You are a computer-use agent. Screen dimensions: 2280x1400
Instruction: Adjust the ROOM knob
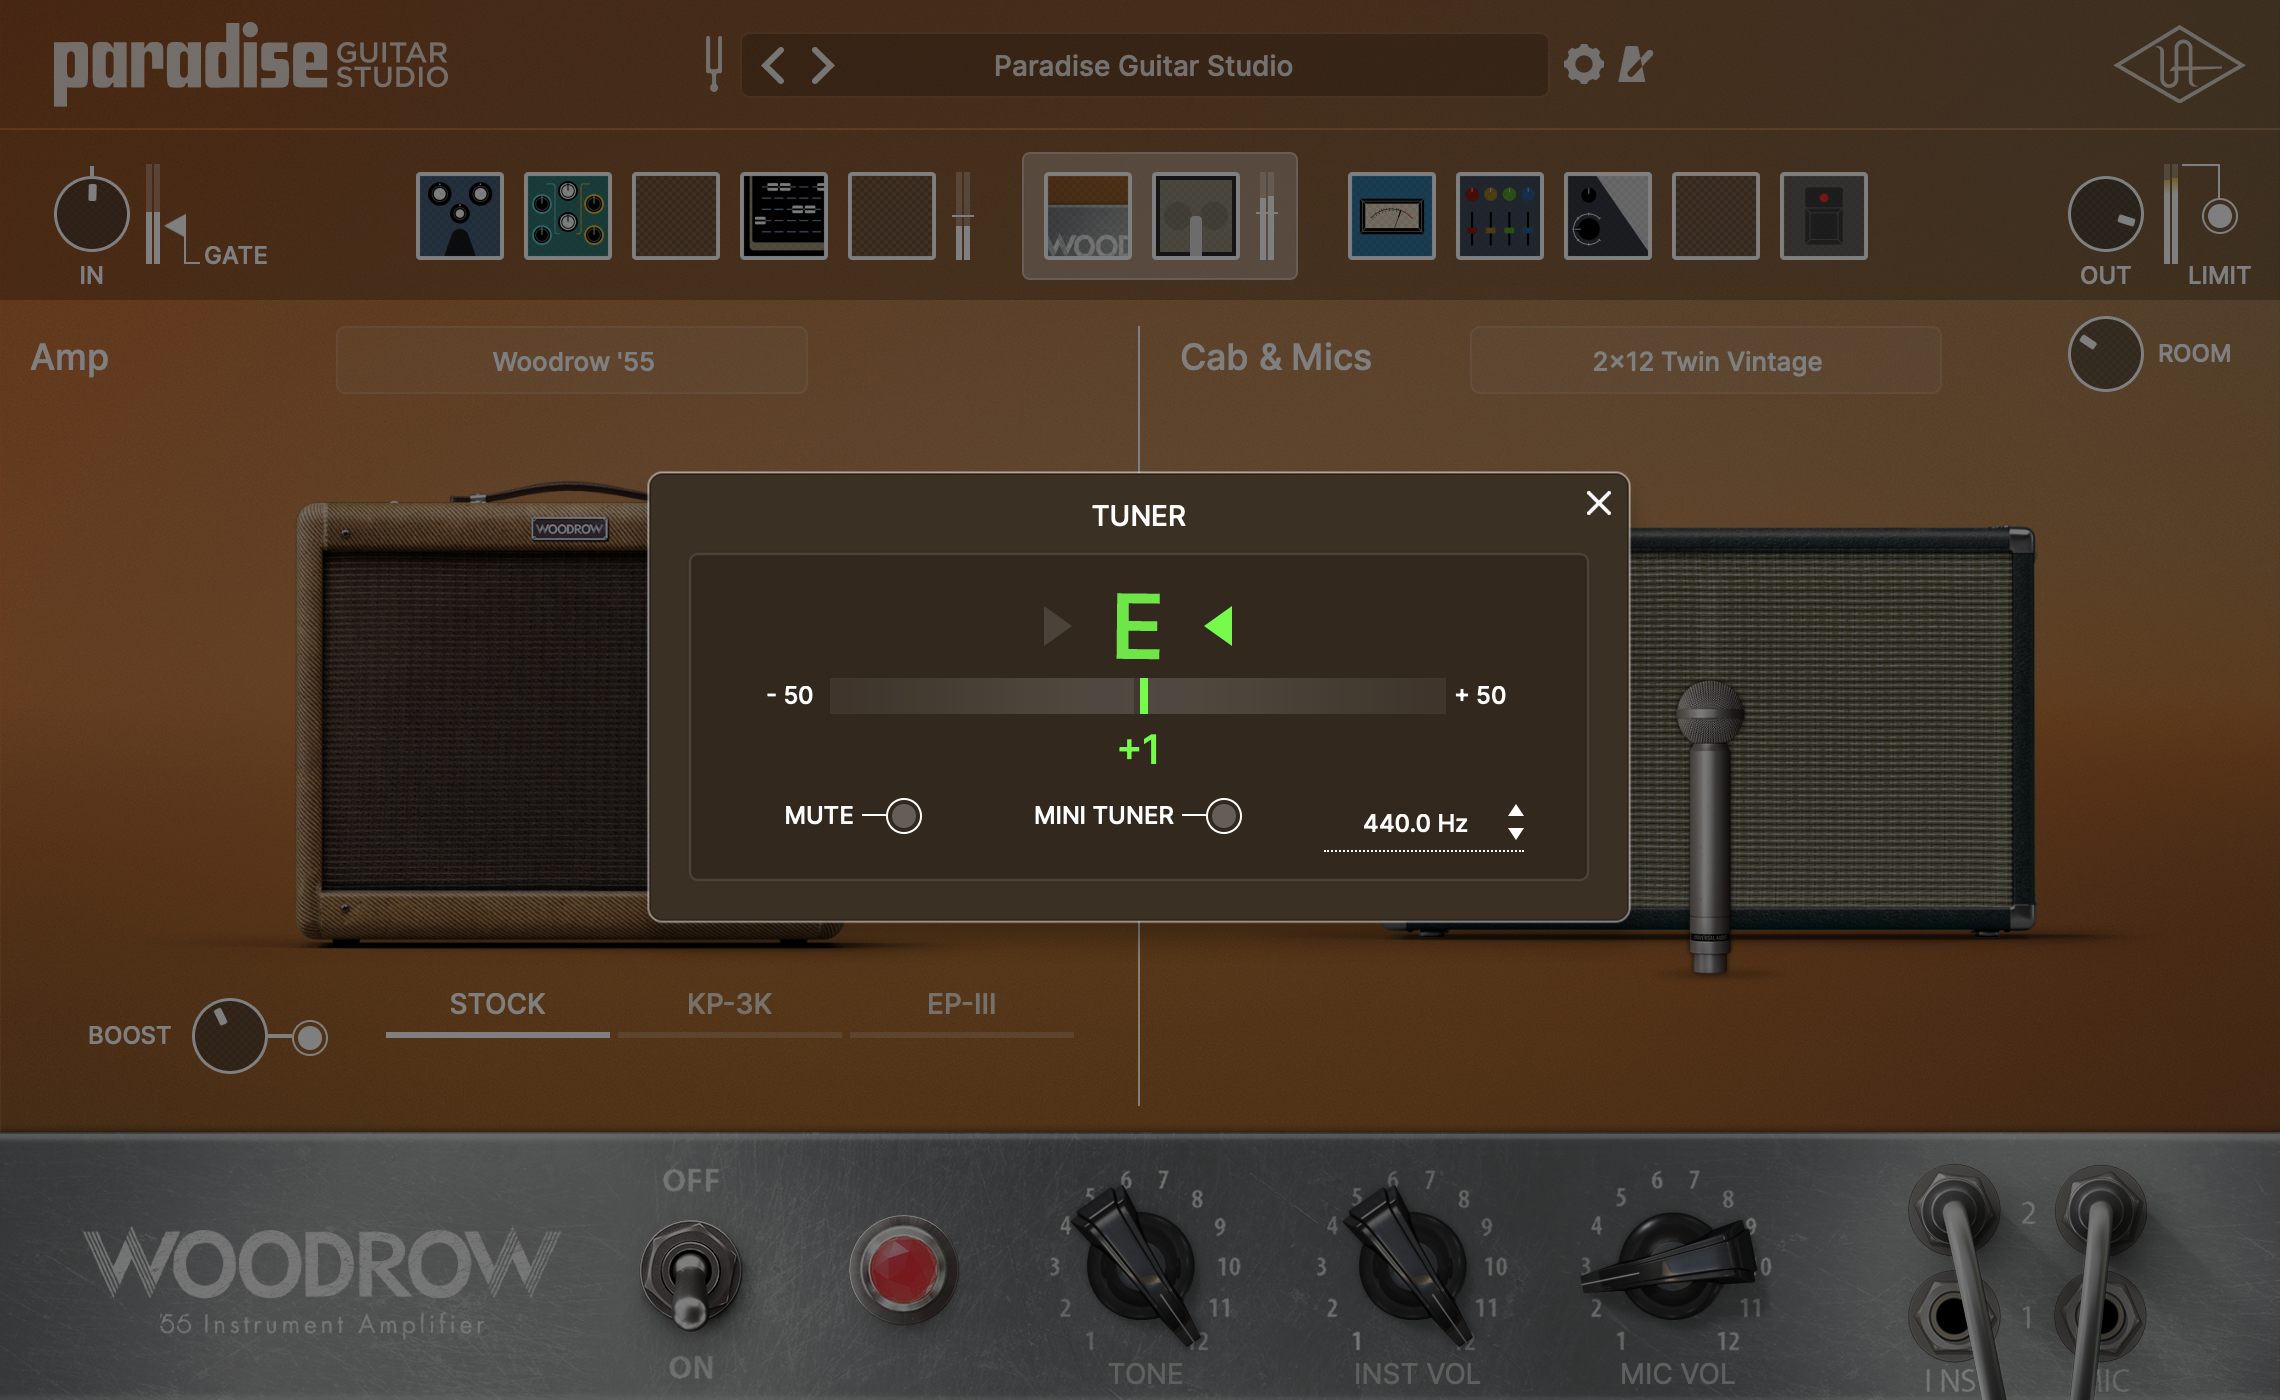(2104, 353)
